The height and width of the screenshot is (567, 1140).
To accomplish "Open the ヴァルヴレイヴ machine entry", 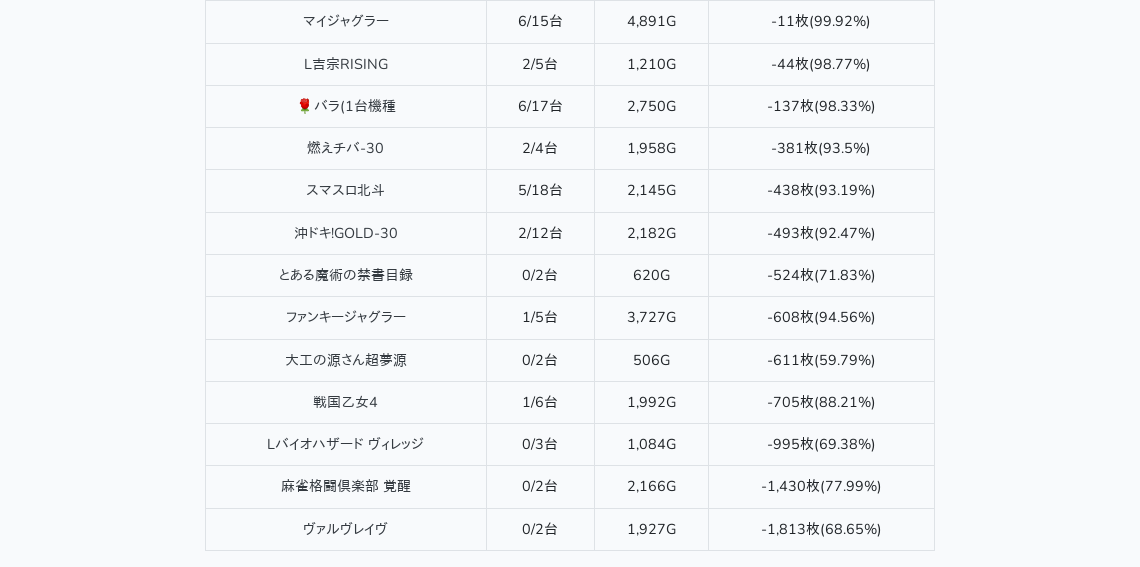I will pyautogui.click(x=346, y=529).
